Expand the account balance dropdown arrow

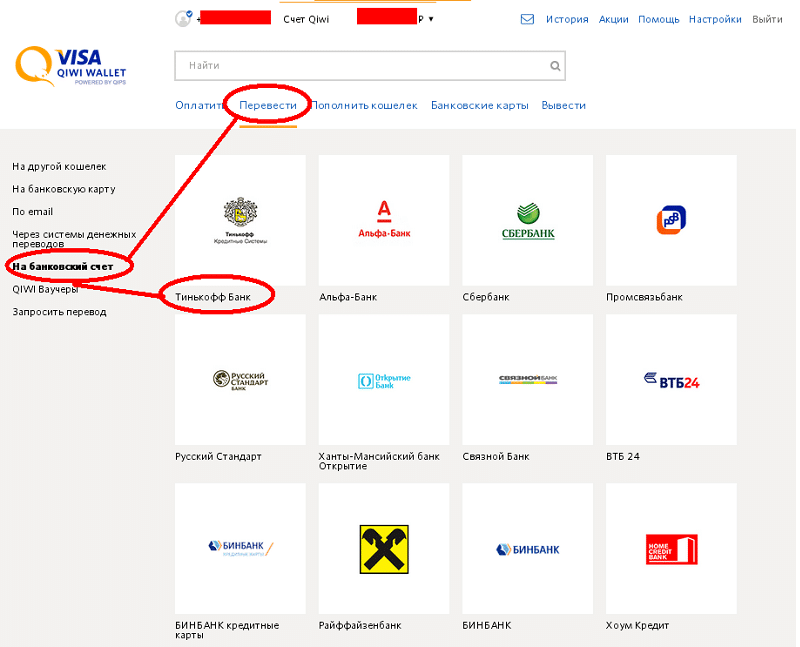pos(431,19)
